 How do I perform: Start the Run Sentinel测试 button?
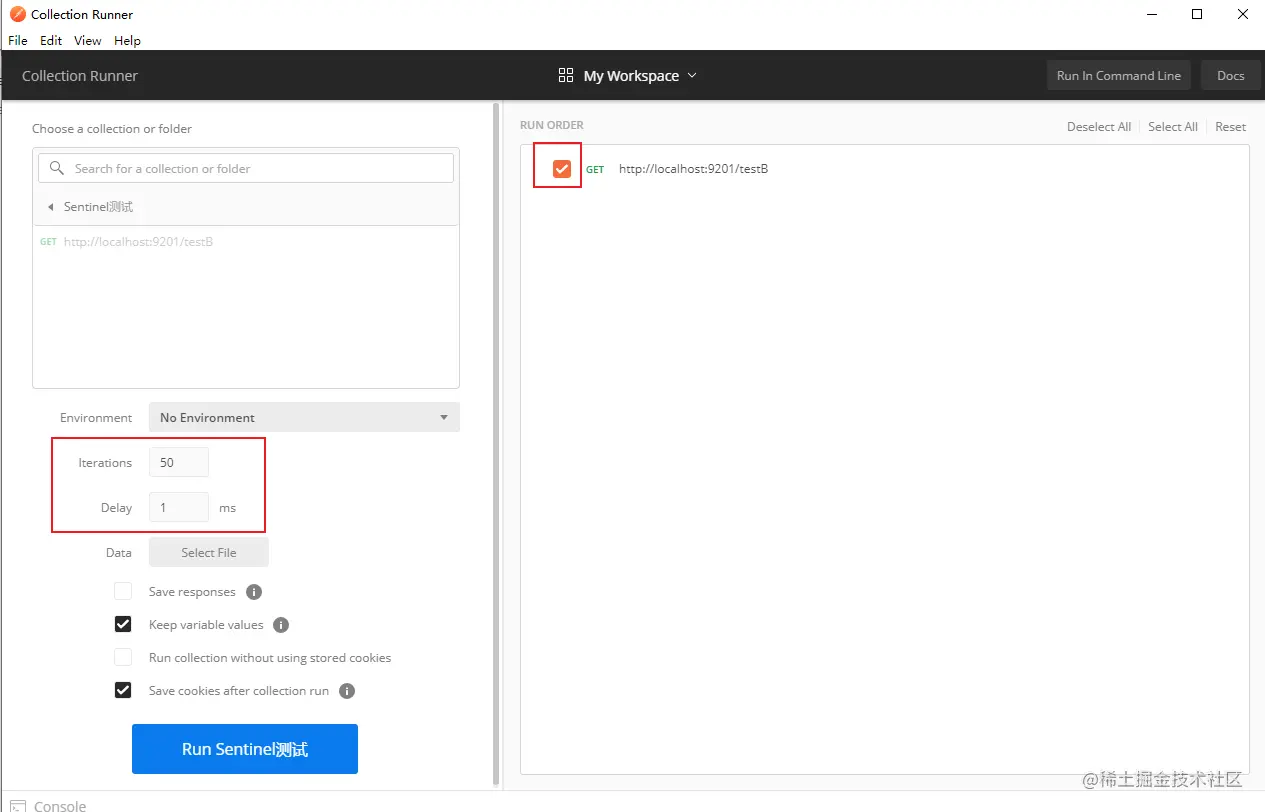[245, 749]
